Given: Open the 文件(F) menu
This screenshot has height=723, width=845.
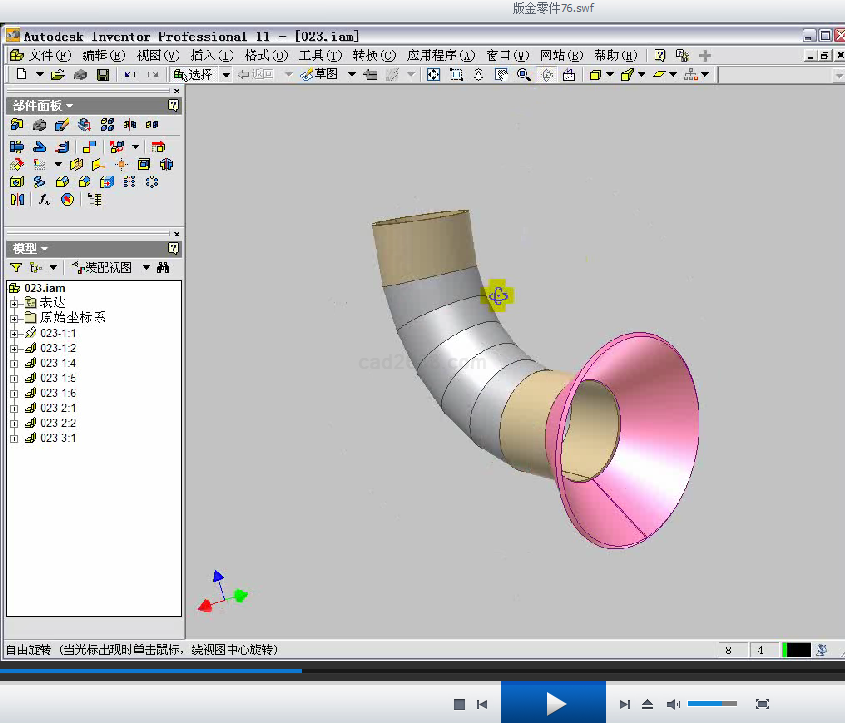Looking at the screenshot, I should pos(48,55).
